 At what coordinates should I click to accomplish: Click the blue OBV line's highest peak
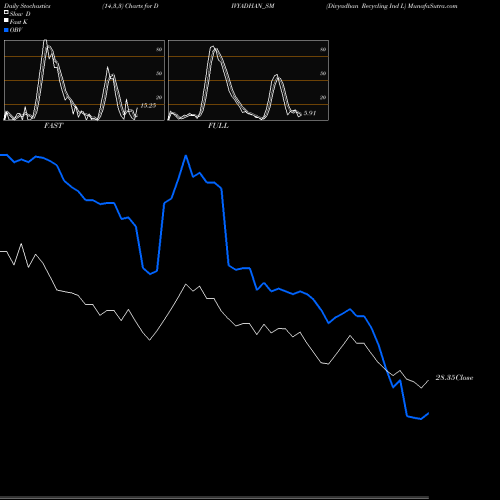click(186, 156)
